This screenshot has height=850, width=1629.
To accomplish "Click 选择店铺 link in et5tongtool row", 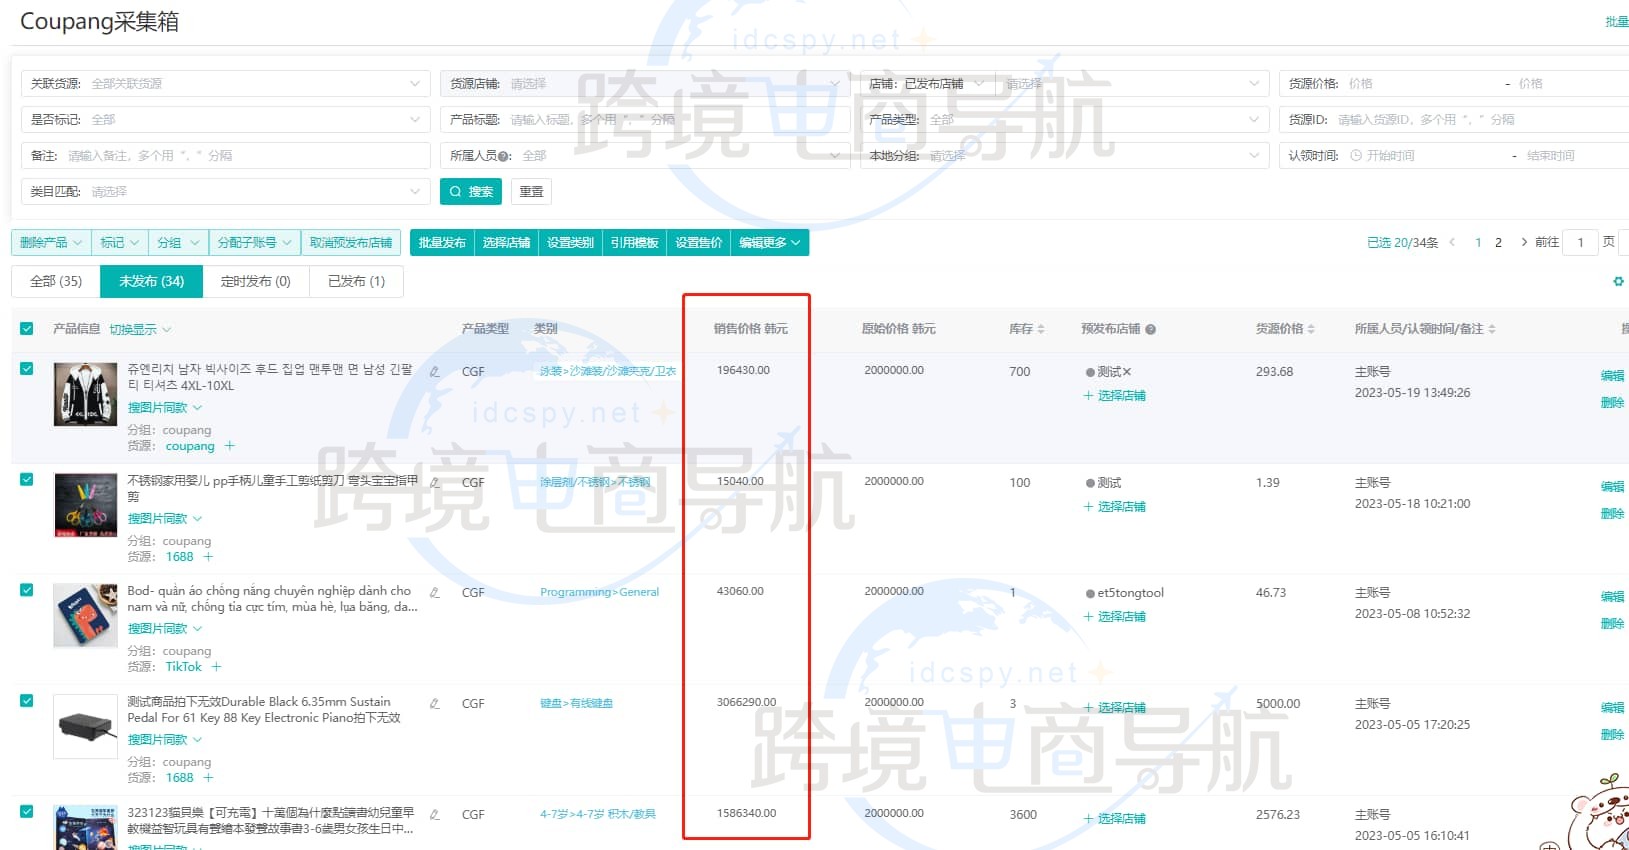I will pyautogui.click(x=1115, y=617).
